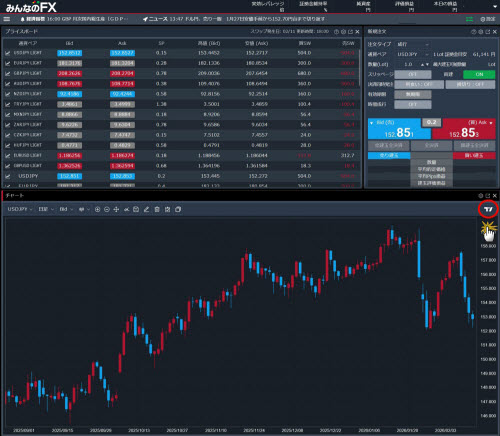This screenshot has height=436, width=500.
Task: Select the pencil drawing tool in chart toolbar
Action: [146, 209]
